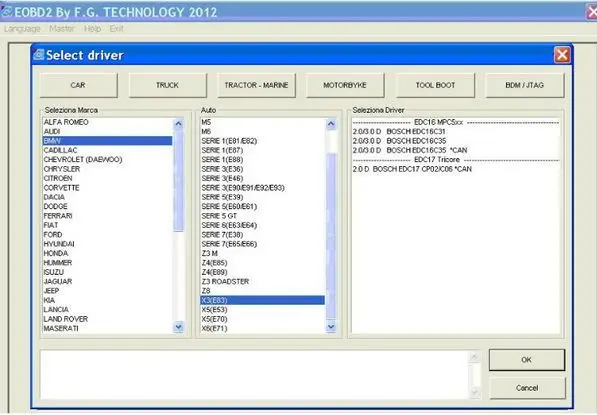
Task: Click the TOOL BOOT button
Action: [435, 85]
